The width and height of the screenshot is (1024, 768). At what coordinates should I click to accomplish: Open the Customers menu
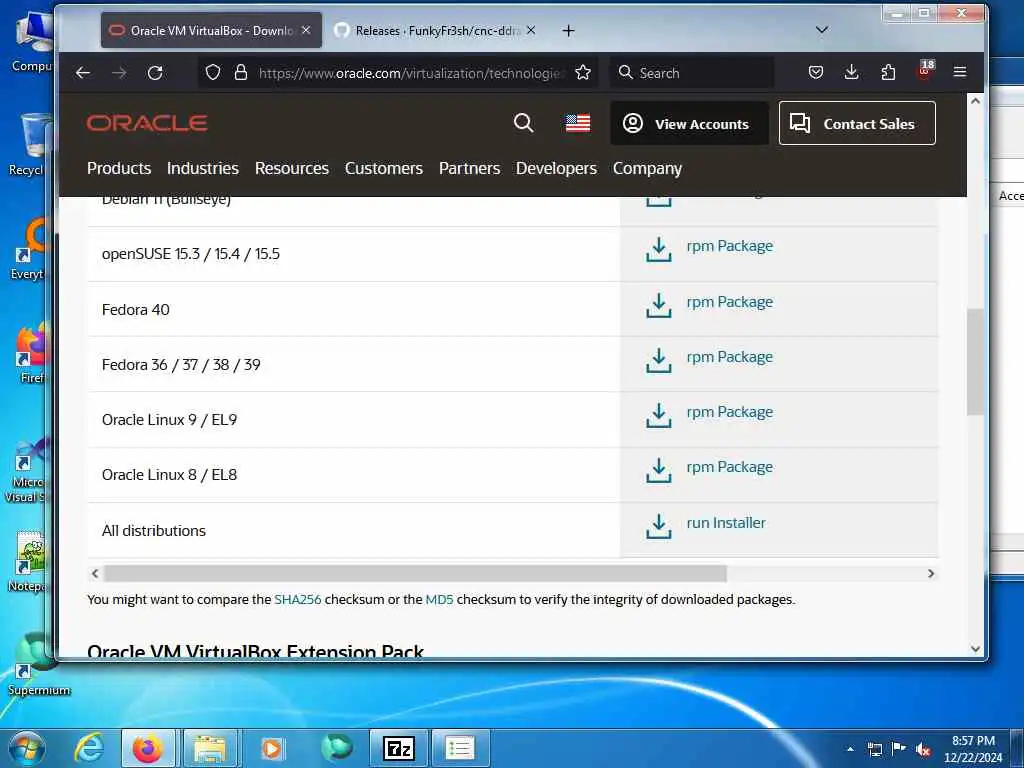[x=384, y=168]
